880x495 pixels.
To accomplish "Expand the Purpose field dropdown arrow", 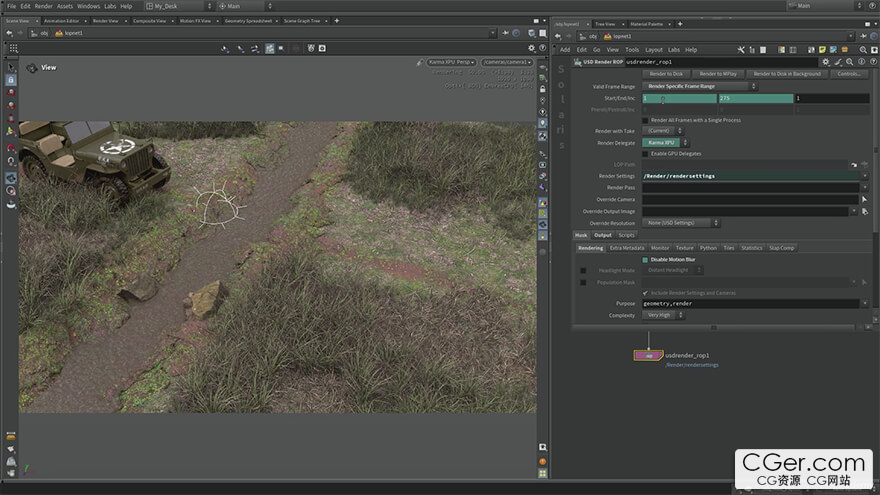I will tap(864, 304).
